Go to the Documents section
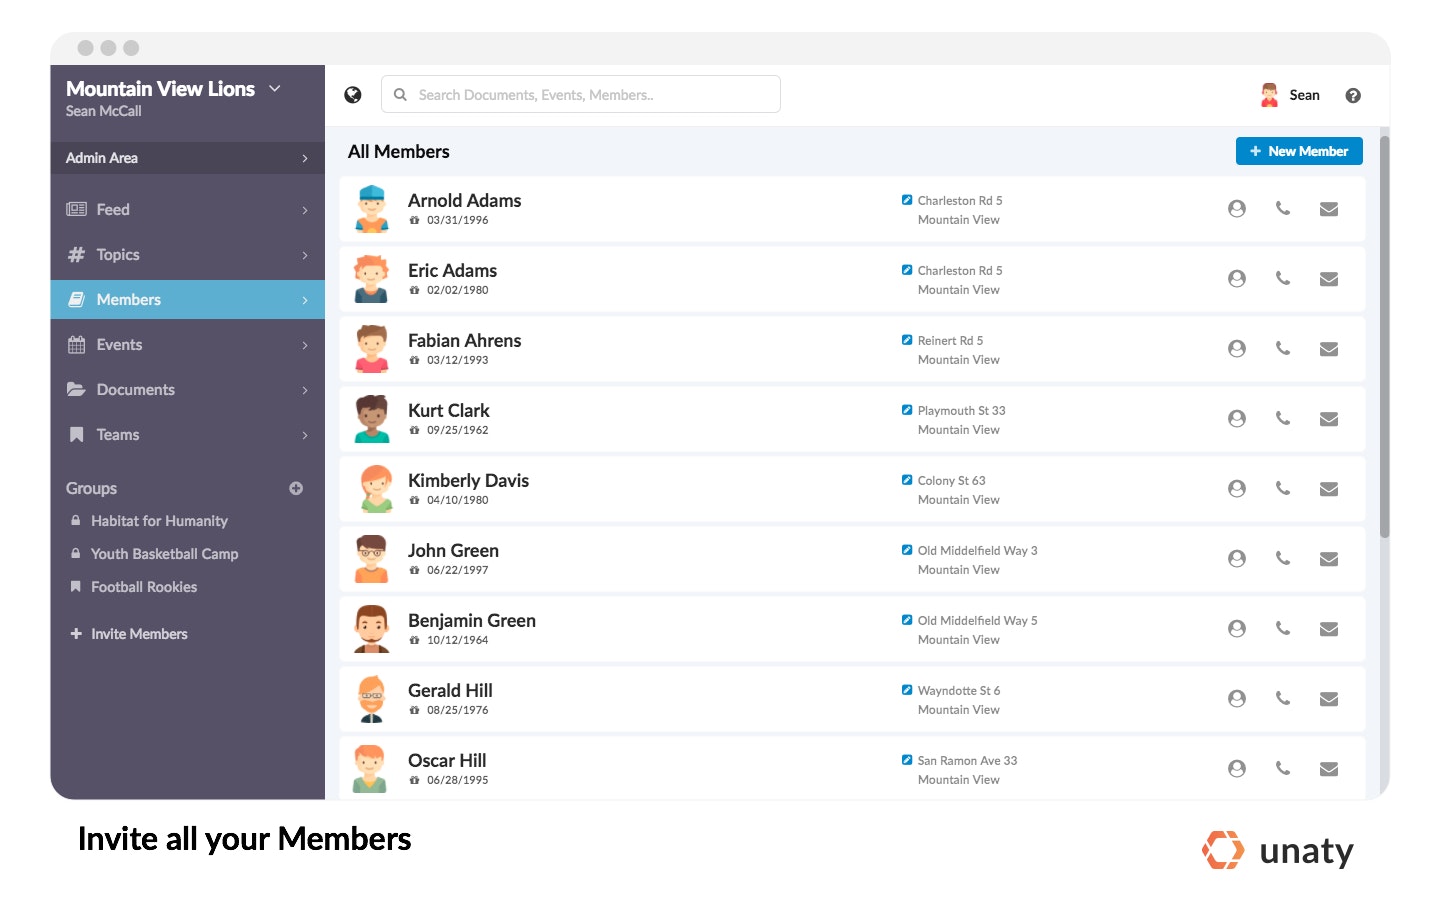 tap(188, 390)
